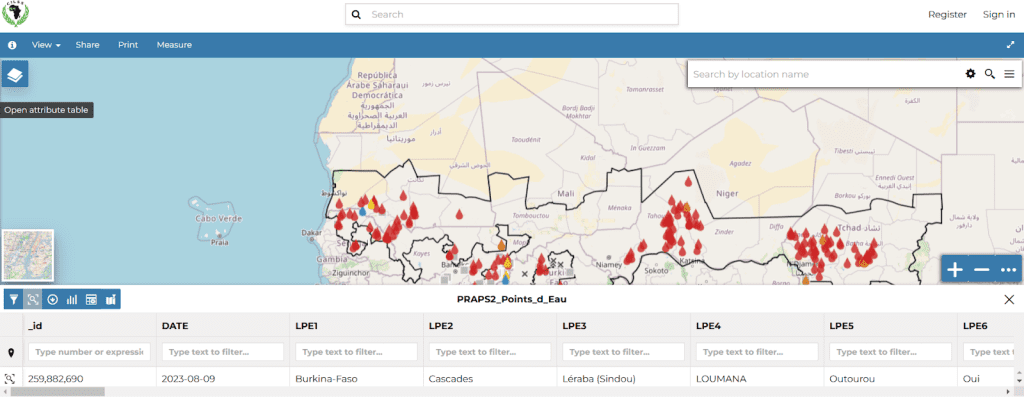This screenshot has height=397, width=1024.
Task: Zoom out on the map
Action: pyautogui.click(x=982, y=269)
